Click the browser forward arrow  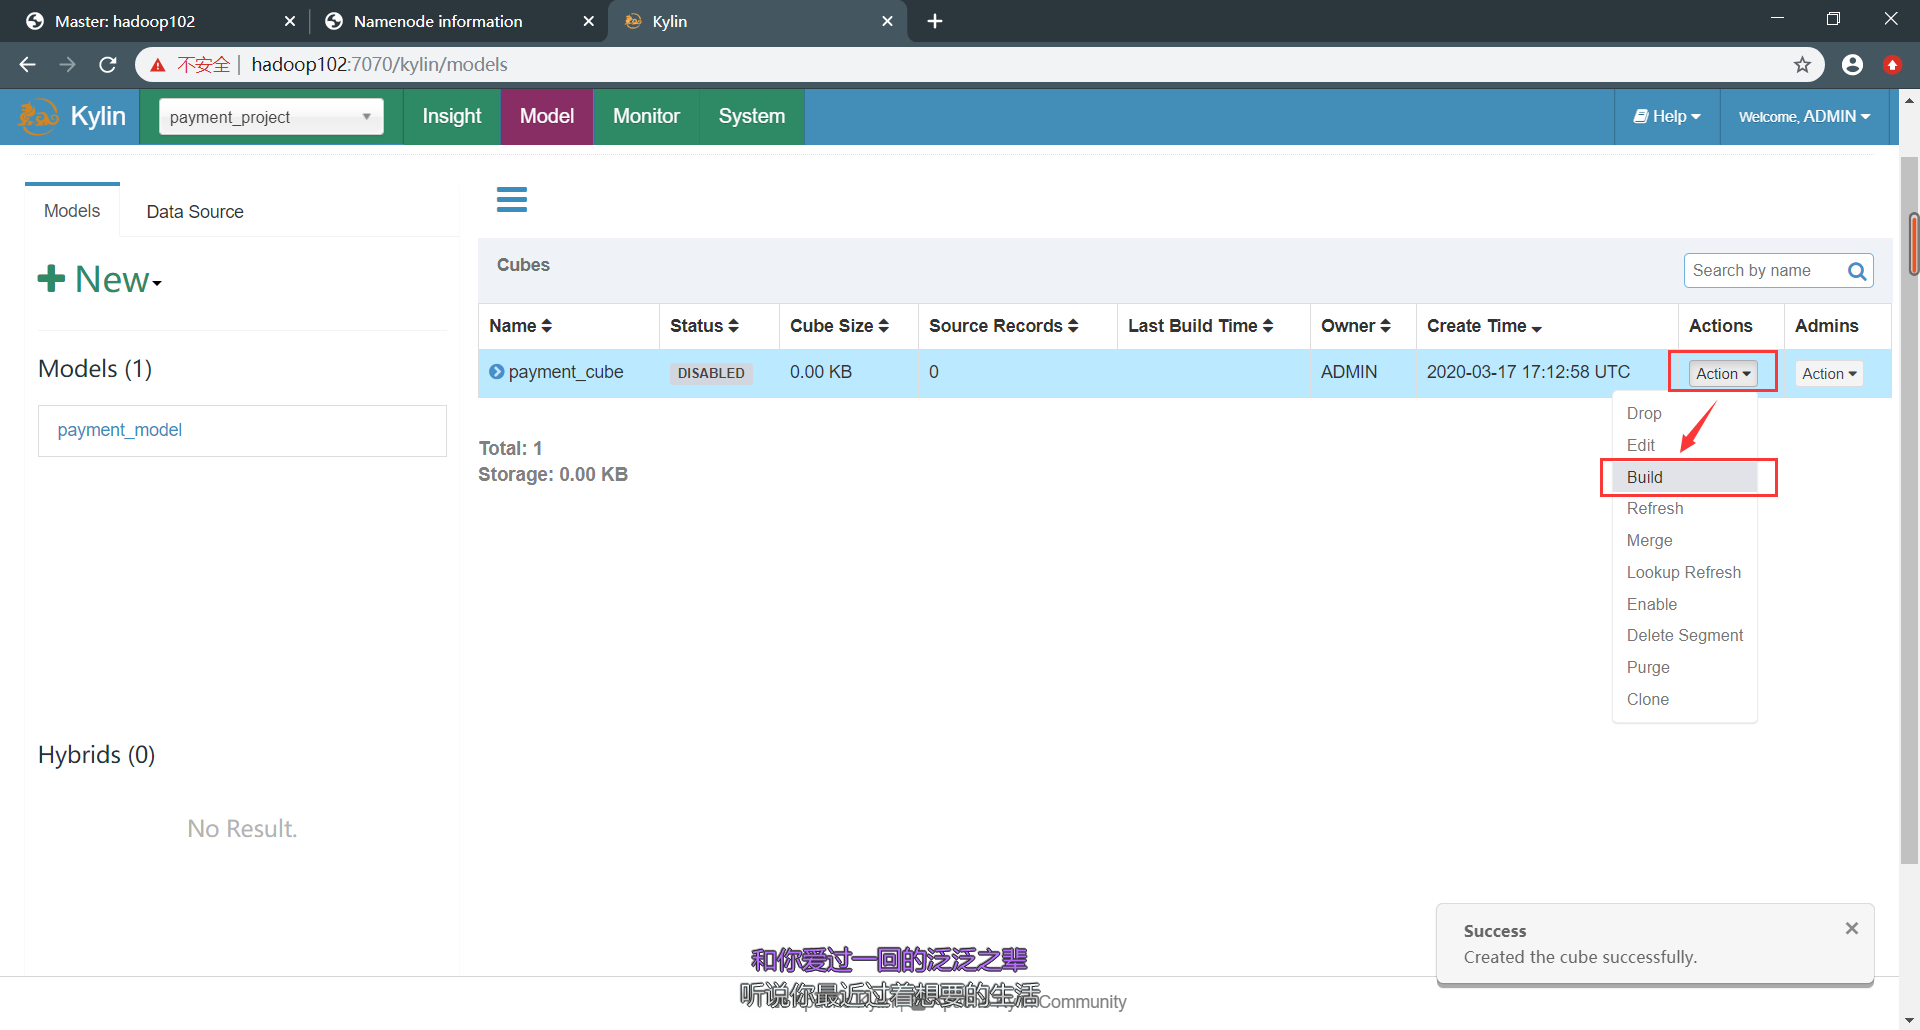click(67, 65)
